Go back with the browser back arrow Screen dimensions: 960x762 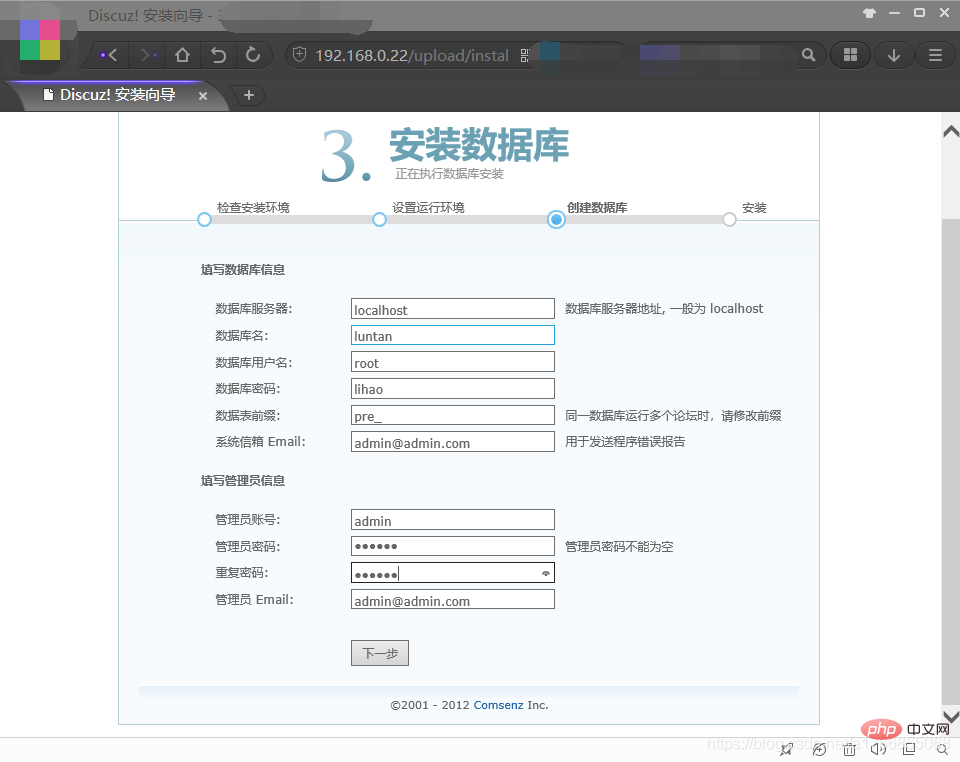[x=109, y=56]
